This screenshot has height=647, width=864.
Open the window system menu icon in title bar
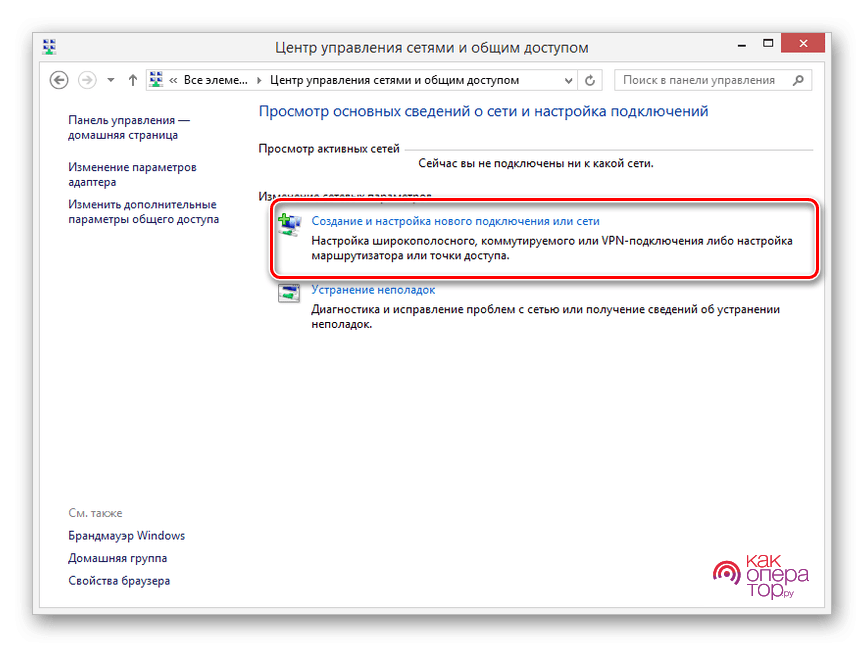(x=50, y=46)
